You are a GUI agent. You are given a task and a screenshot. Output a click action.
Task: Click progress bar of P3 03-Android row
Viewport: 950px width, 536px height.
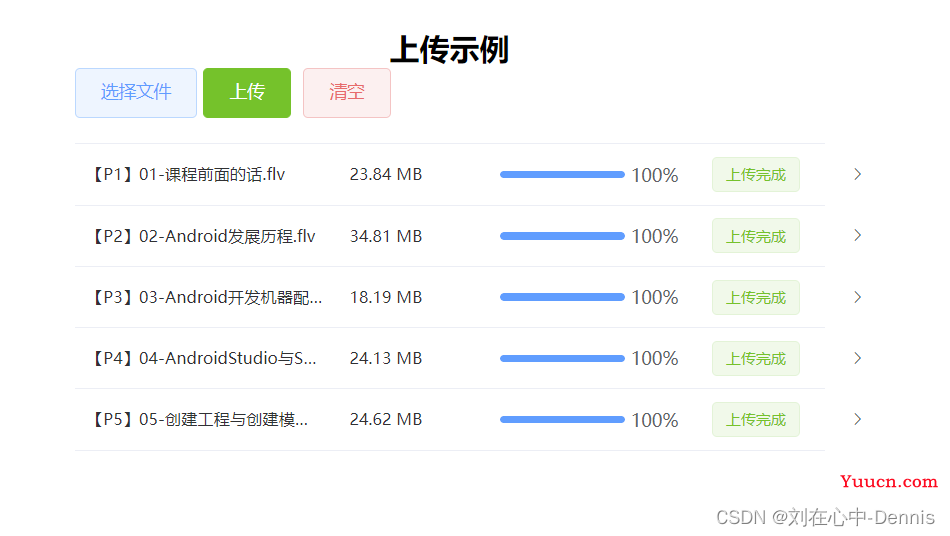click(x=562, y=297)
